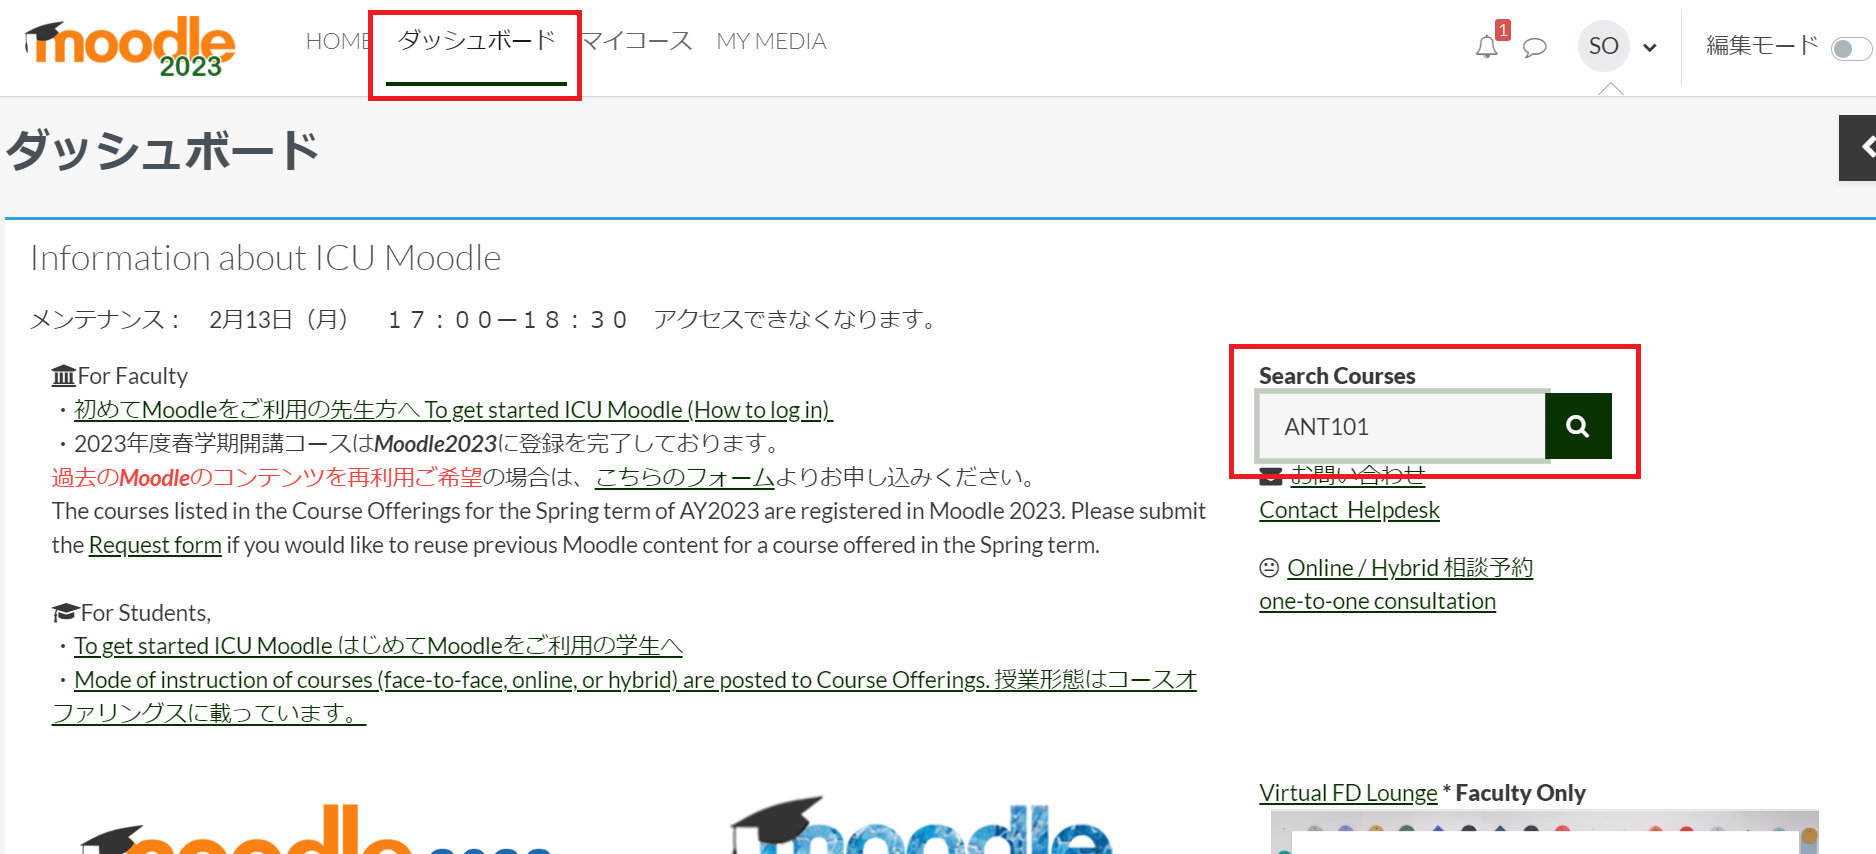Click the Faculty Only label

(x=1520, y=793)
